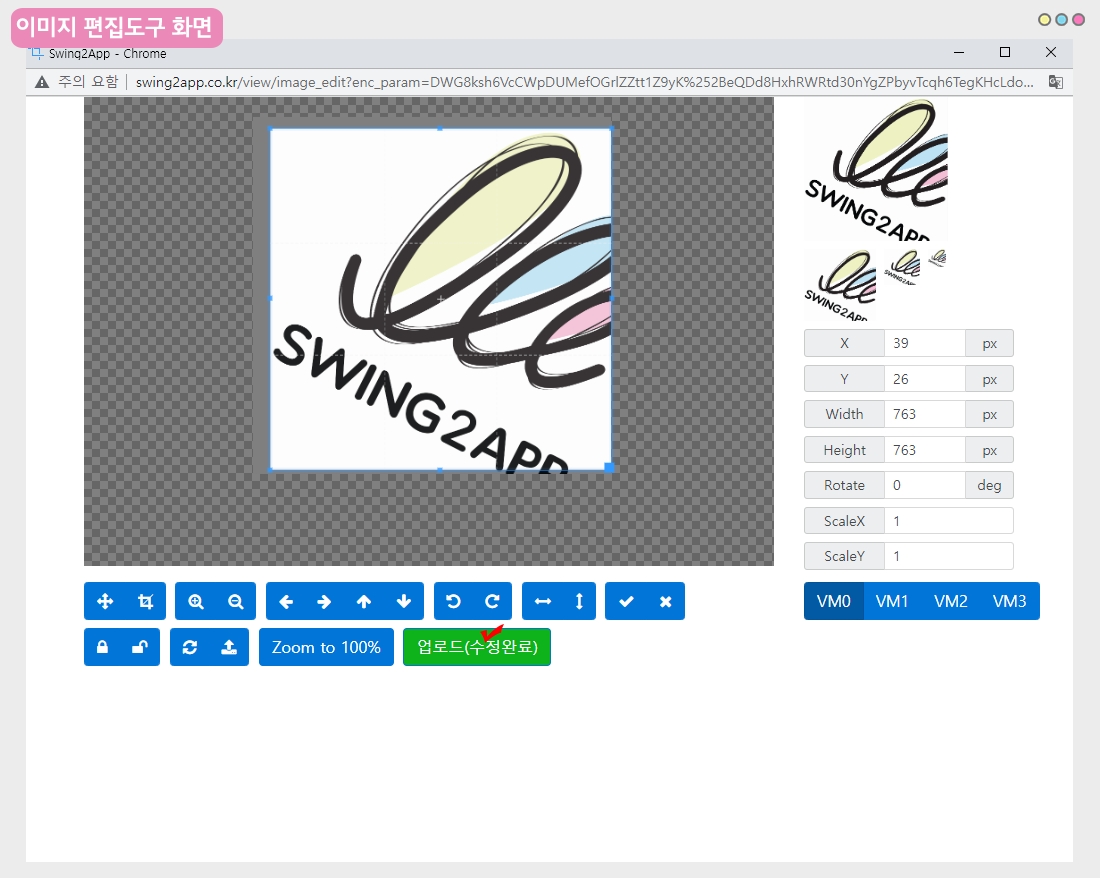Viewport: 1100px width, 878px height.
Task: Focus the Y position field
Action: tap(925, 379)
